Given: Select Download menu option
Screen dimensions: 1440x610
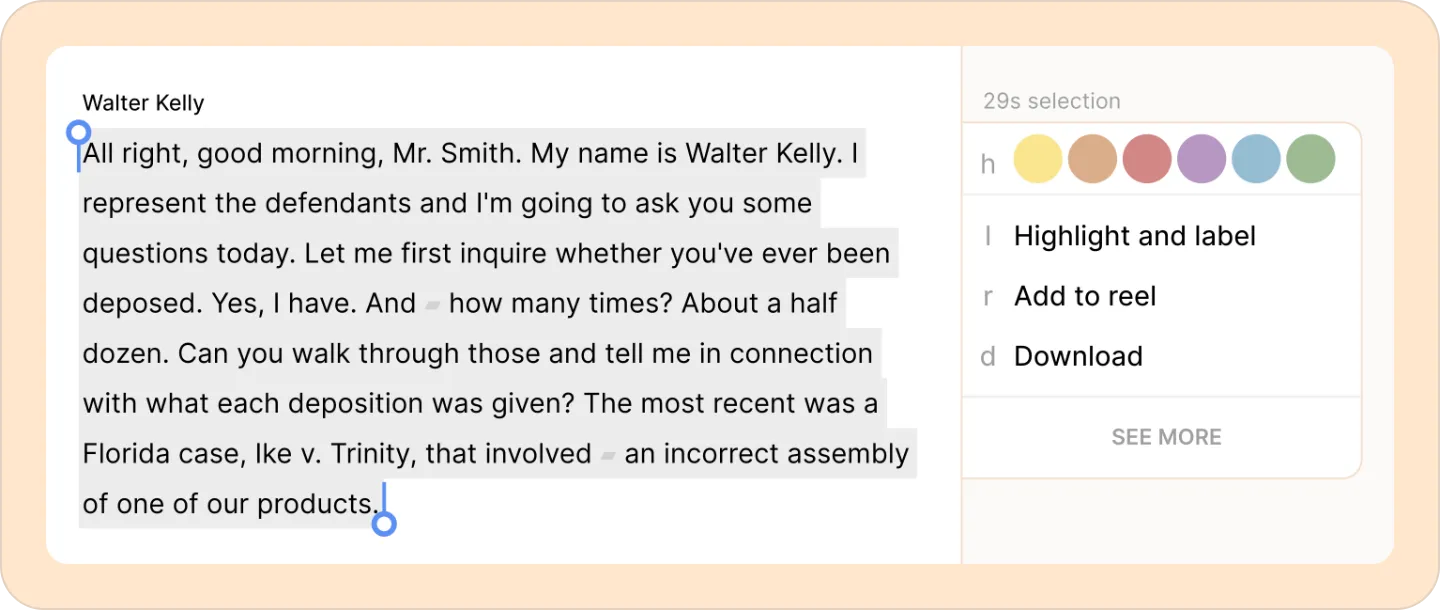Looking at the screenshot, I should pos(1161,356).
